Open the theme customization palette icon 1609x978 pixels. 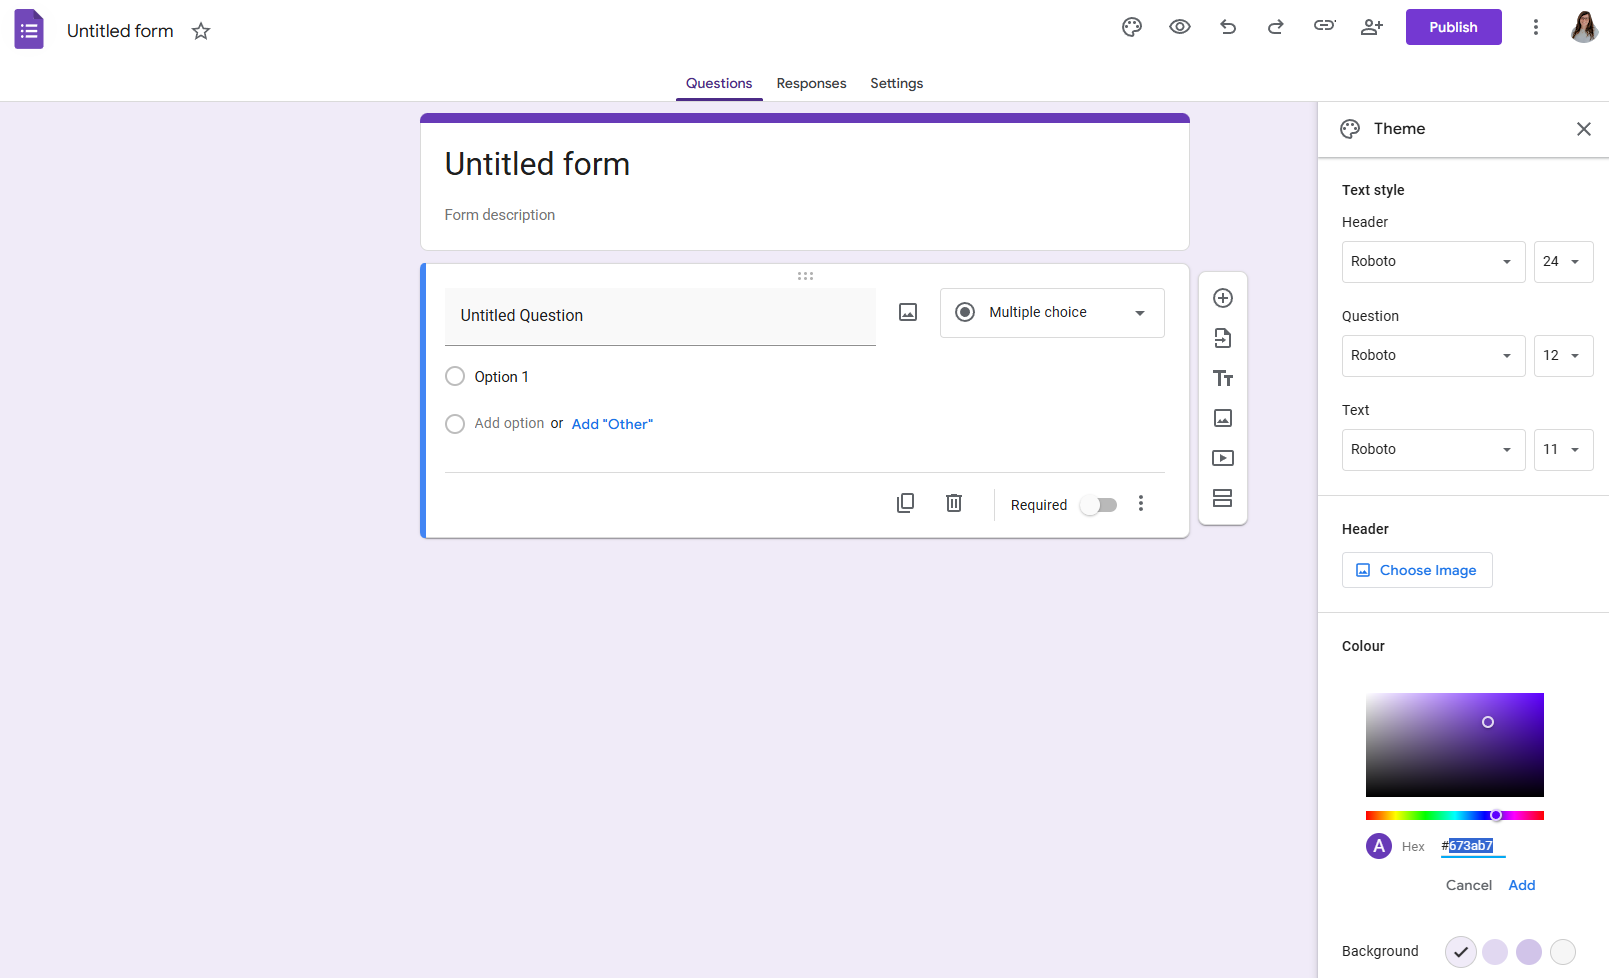point(1131,27)
